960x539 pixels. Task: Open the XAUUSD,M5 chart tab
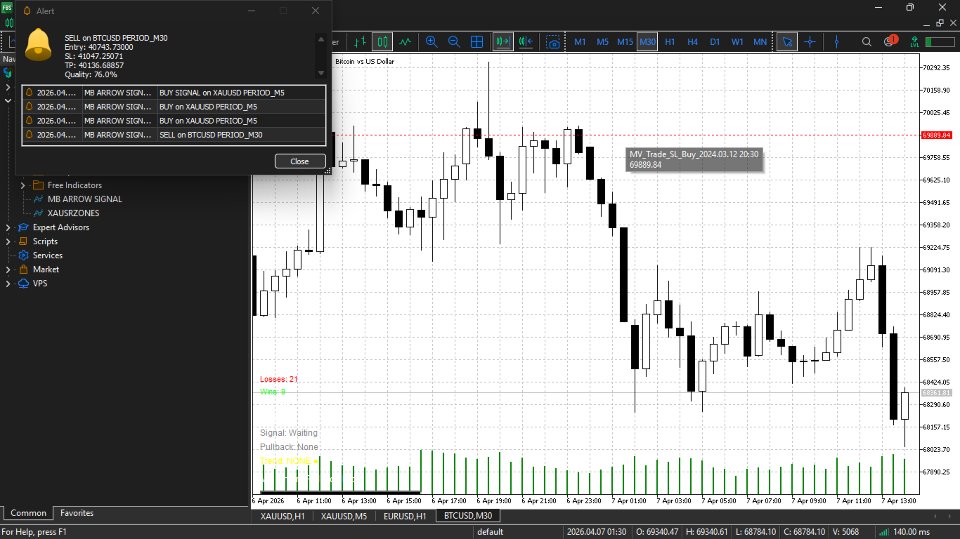[x=343, y=516]
